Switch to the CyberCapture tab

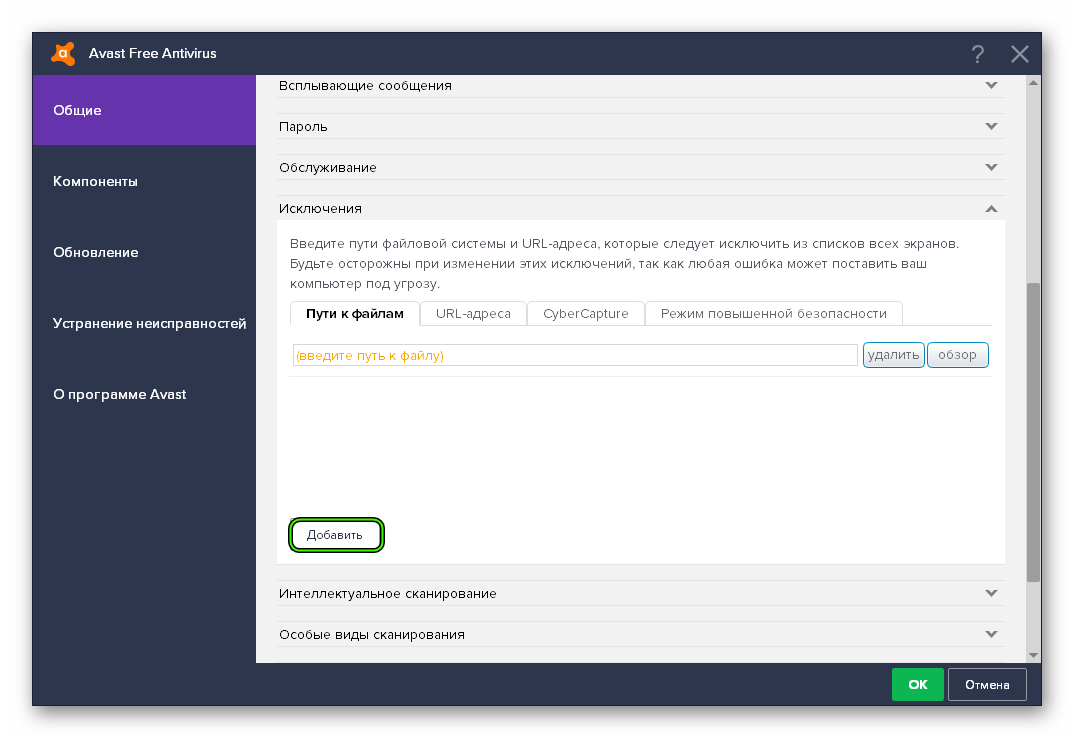point(586,314)
